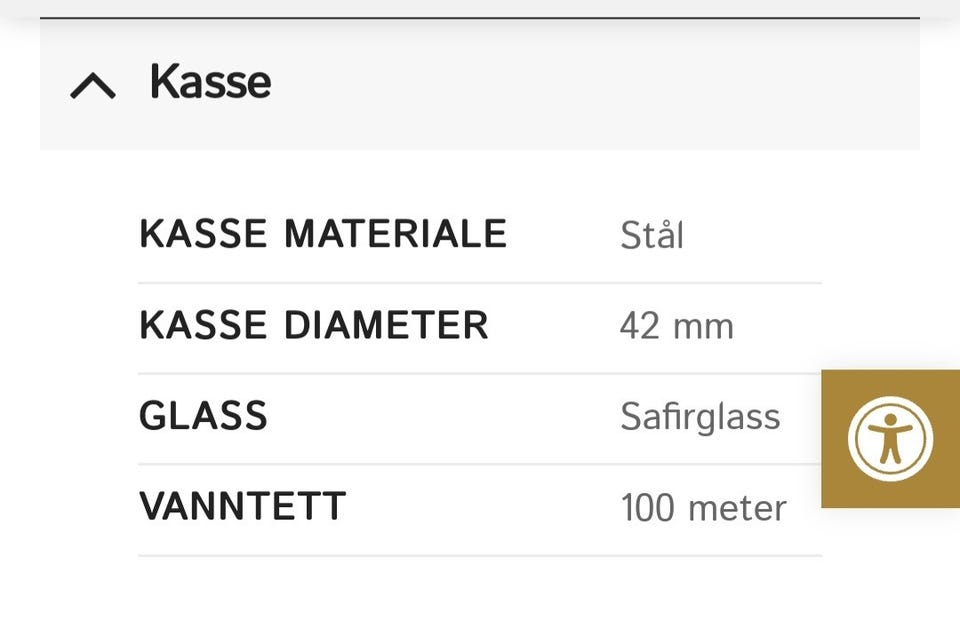Click the 42 mm diameter value

click(x=677, y=326)
